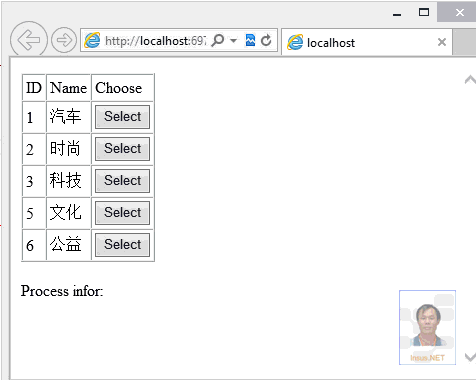The height and width of the screenshot is (380, 476).
Task: Click the Process infor: label
Action: coord(62,291)
